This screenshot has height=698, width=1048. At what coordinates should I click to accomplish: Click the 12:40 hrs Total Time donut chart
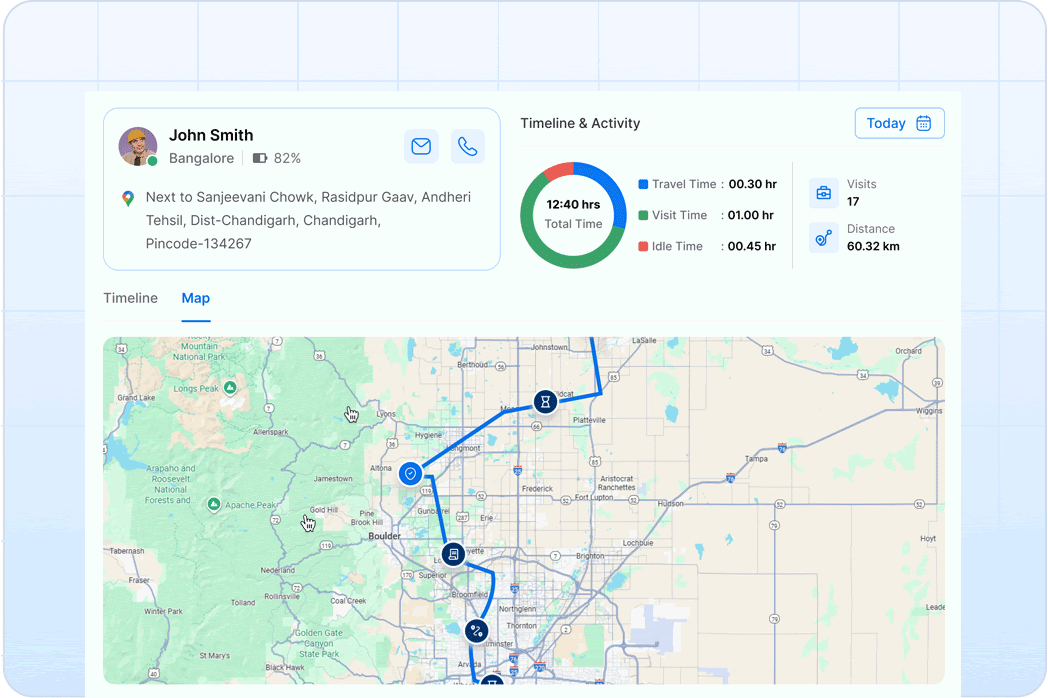click(x=573, y=215)
